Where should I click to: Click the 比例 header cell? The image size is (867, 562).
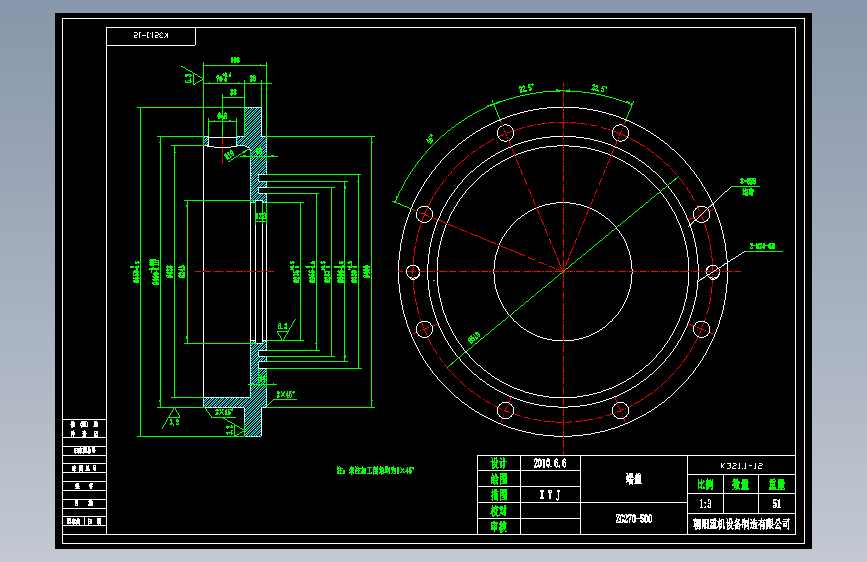(x=705, y=485)
